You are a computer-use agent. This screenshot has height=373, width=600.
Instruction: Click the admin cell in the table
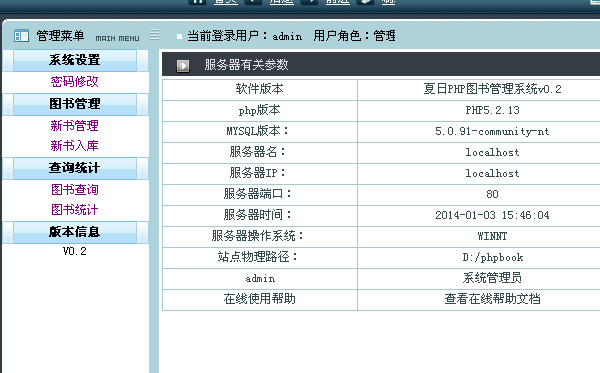click(260, 279)
